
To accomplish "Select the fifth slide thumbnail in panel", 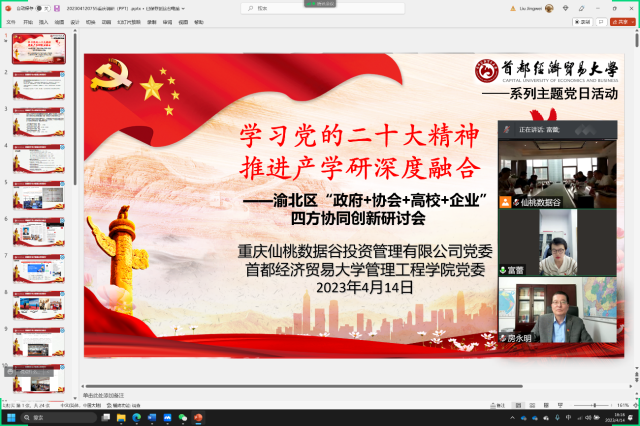I will coord(39,196).
